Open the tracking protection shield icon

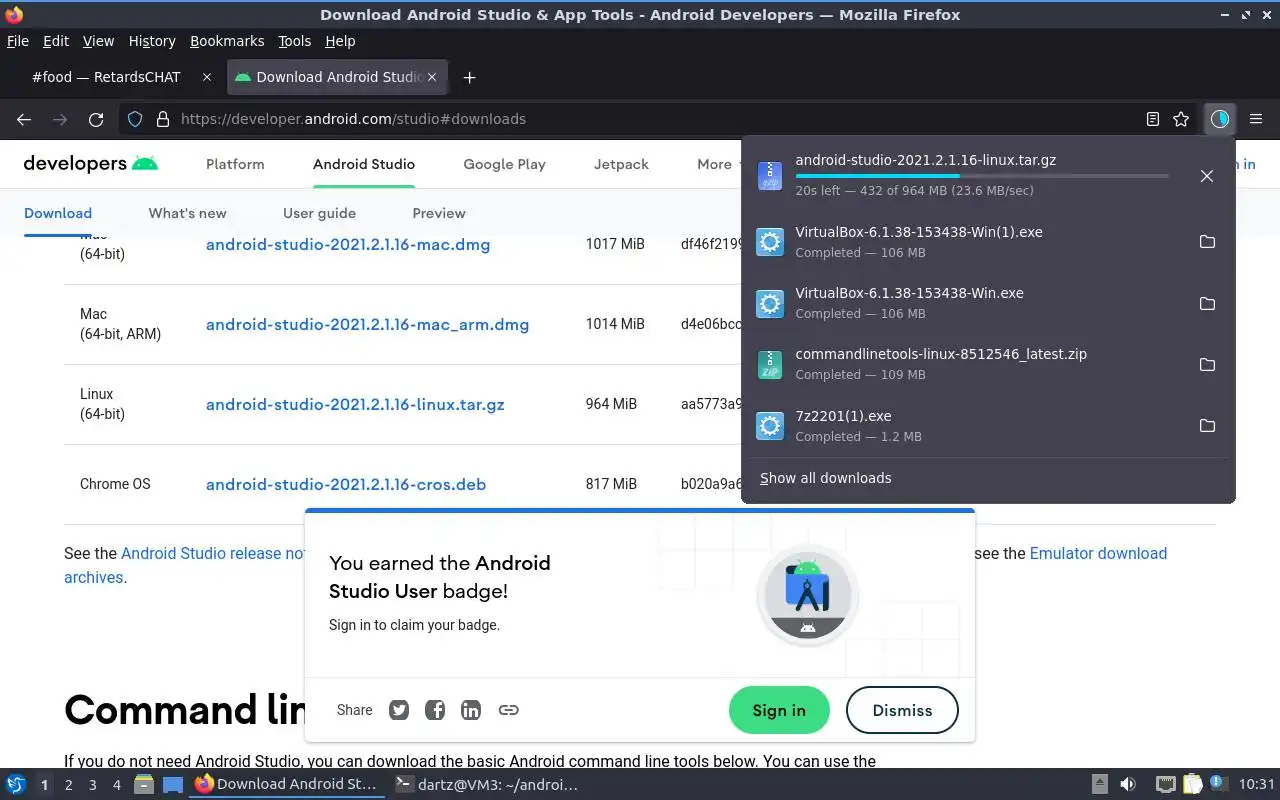(135, 119)
